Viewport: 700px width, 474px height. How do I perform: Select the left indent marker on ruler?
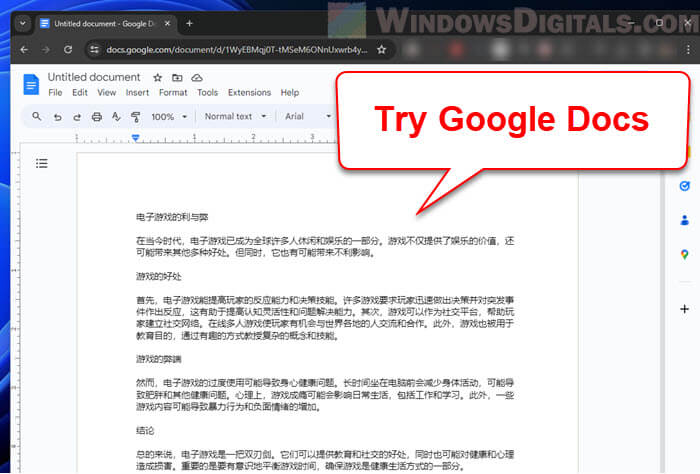[136, 138]
